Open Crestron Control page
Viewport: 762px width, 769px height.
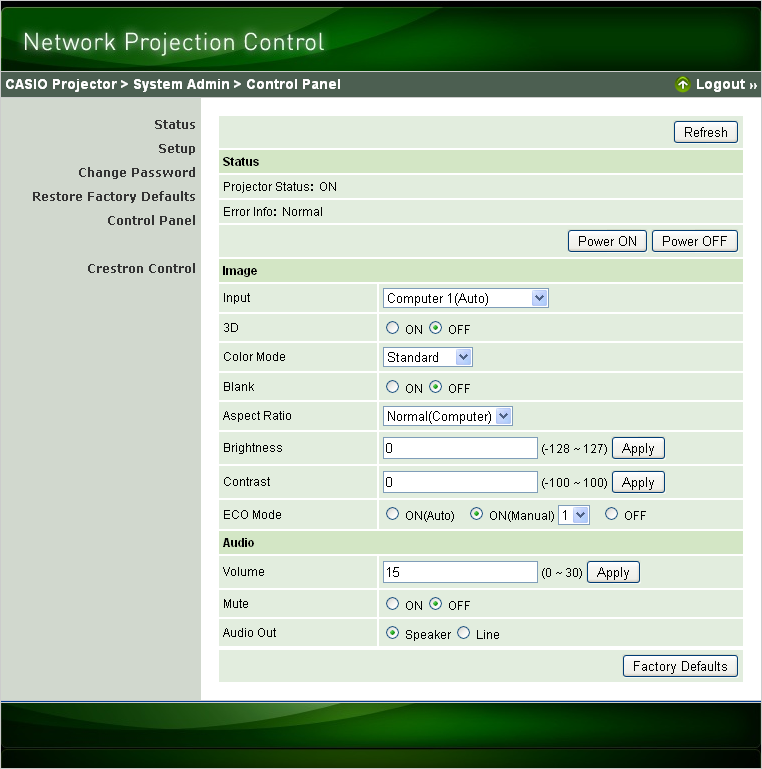tap(141, 269)
